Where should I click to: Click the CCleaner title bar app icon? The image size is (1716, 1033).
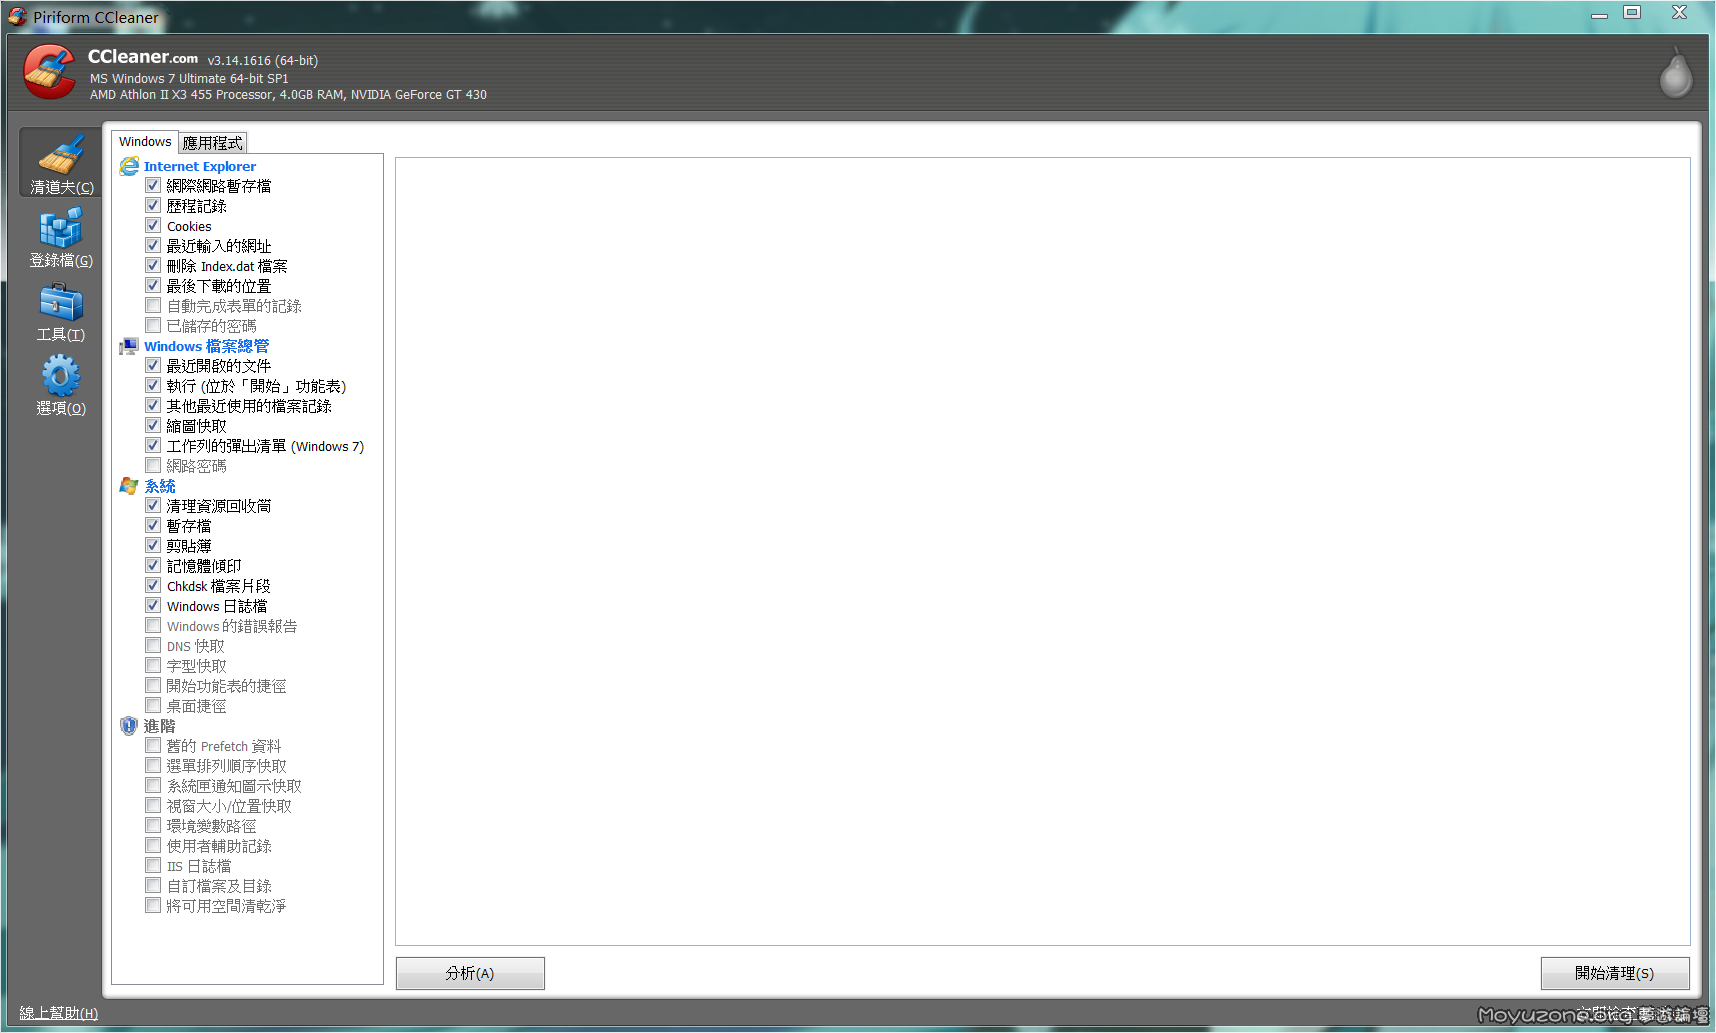(18, 17)
